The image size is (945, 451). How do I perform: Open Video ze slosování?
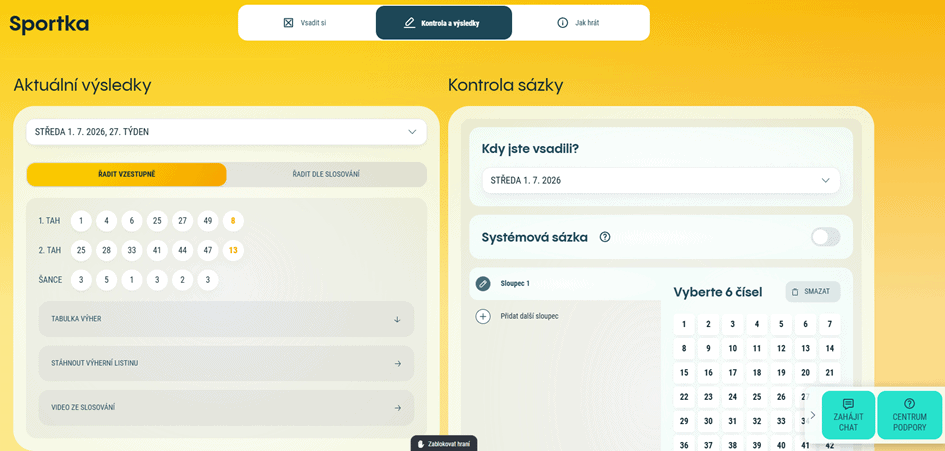(226, 408)
